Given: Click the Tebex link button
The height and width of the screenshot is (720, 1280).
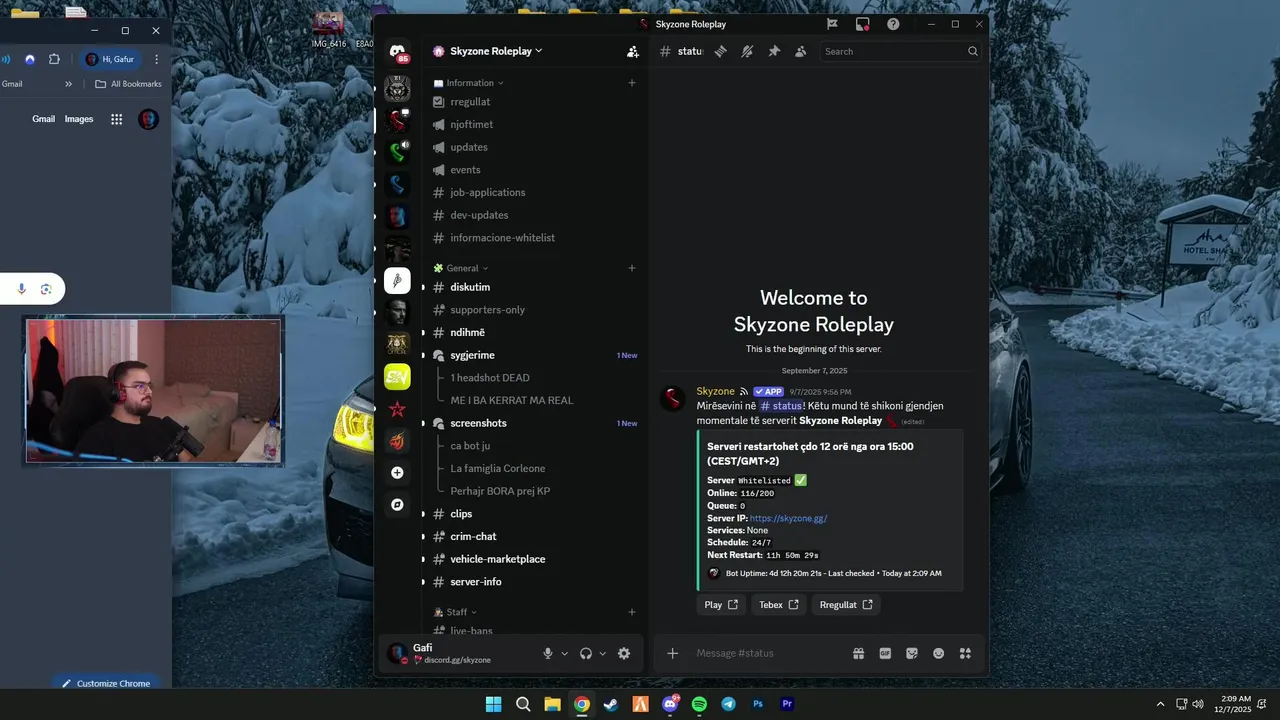Looking at the screenshot, I should [x=779, y=604].
